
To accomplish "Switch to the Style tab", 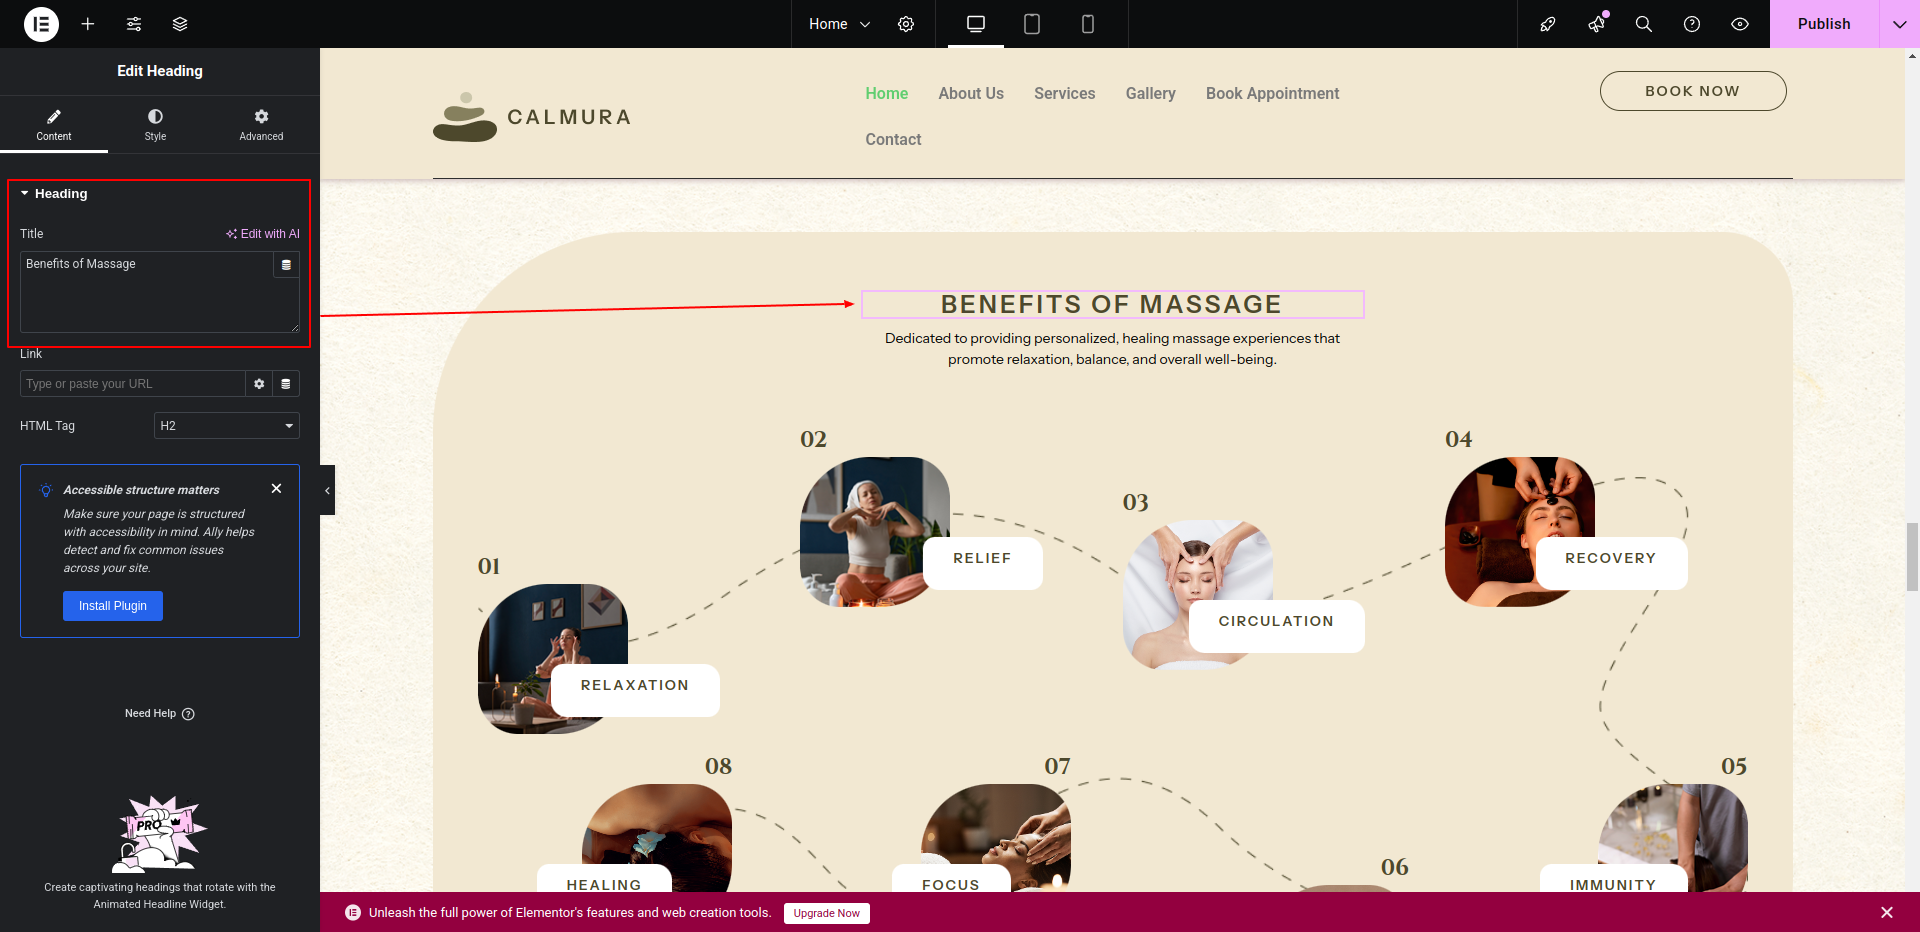I will click(x=155, y=125).
